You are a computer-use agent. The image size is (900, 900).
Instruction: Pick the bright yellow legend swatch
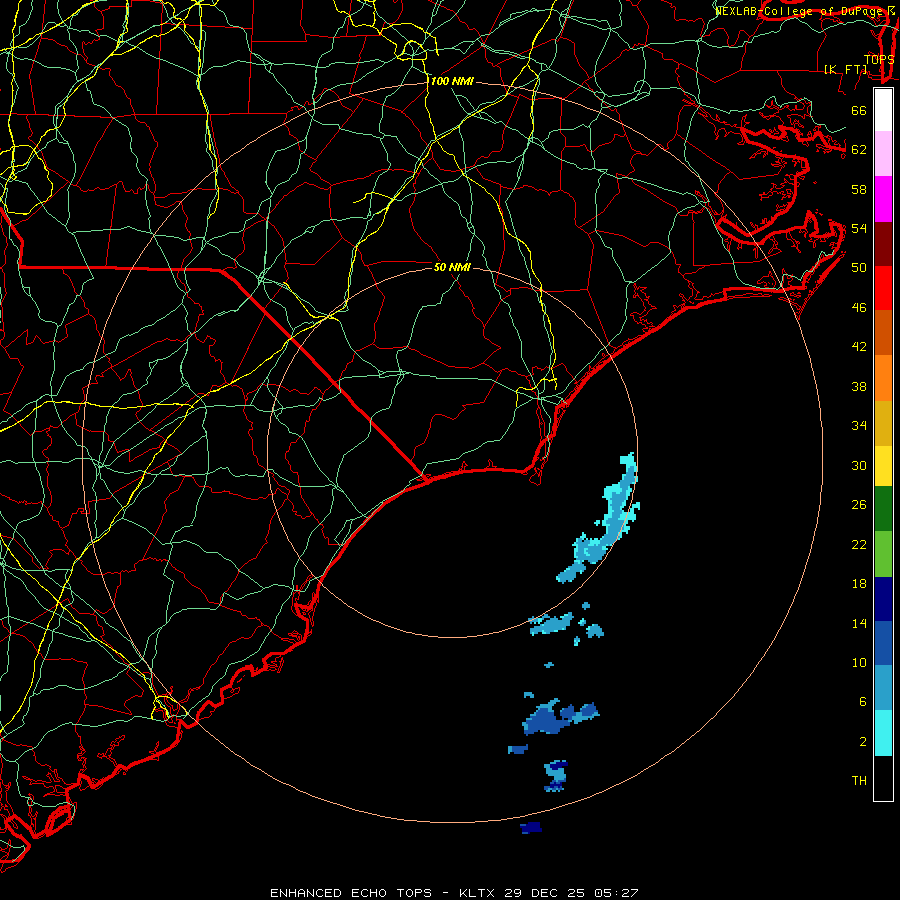tap(883, 466)
